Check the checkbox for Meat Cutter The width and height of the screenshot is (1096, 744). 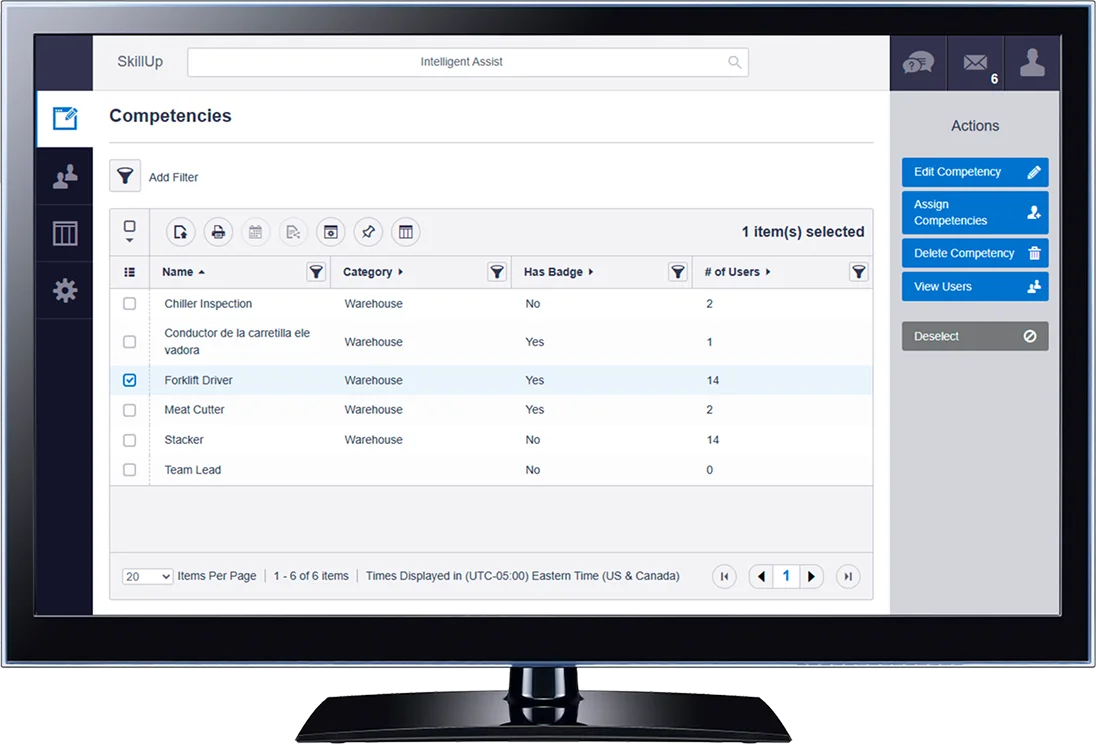pos(129,410)
